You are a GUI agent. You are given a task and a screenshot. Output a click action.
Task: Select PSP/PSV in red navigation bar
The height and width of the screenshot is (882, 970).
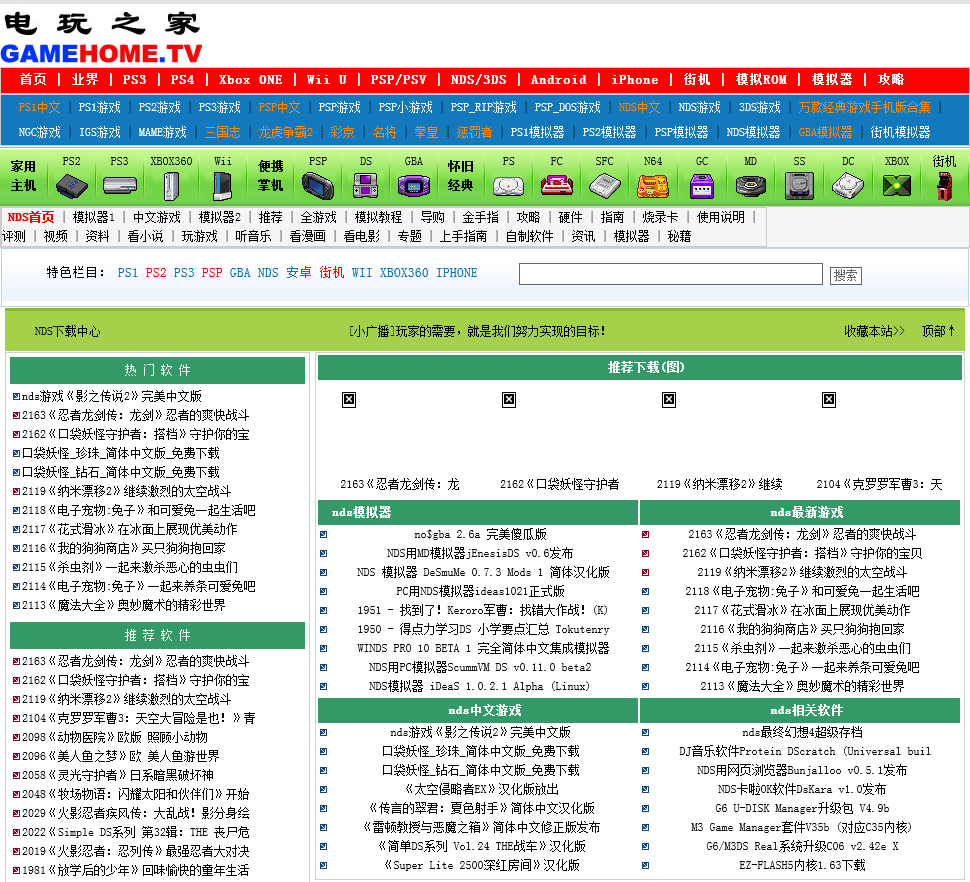[398, 80]
